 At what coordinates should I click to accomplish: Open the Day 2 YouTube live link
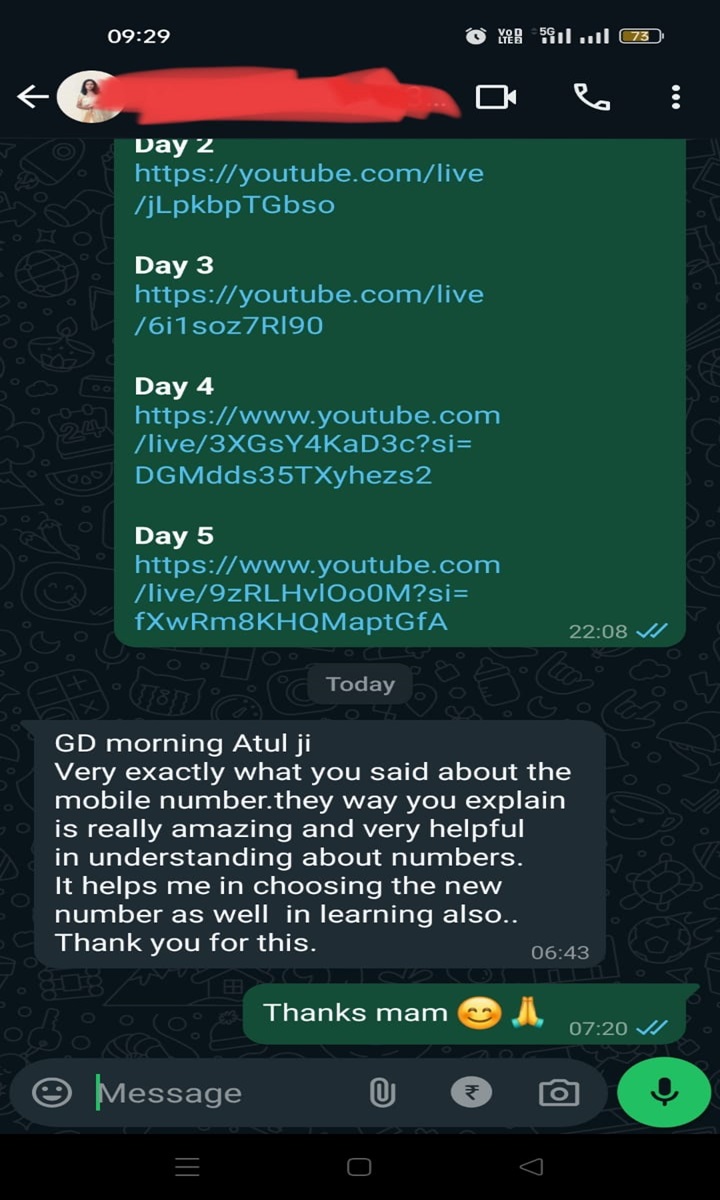tap(309, 189)
